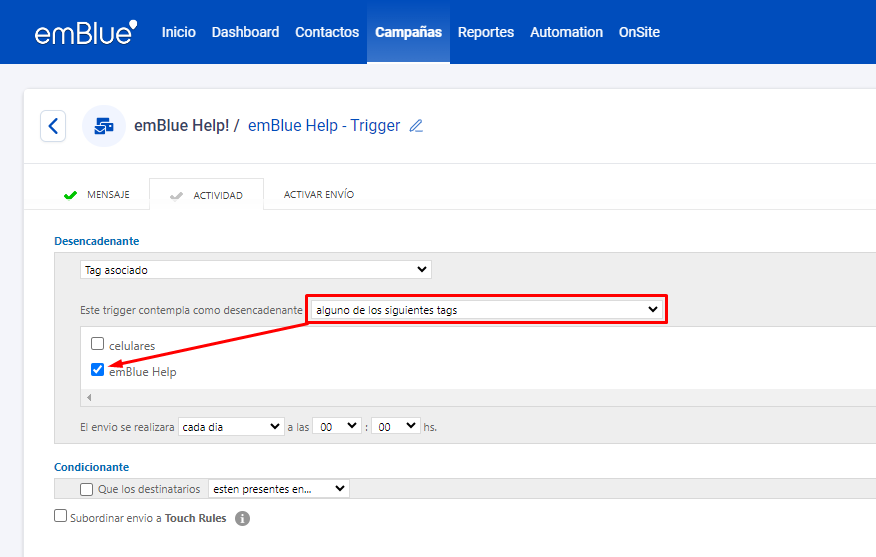Click the campaign email icon beside emBlue Help!
This screenshot has width=876, height=557.
point(104,126)
